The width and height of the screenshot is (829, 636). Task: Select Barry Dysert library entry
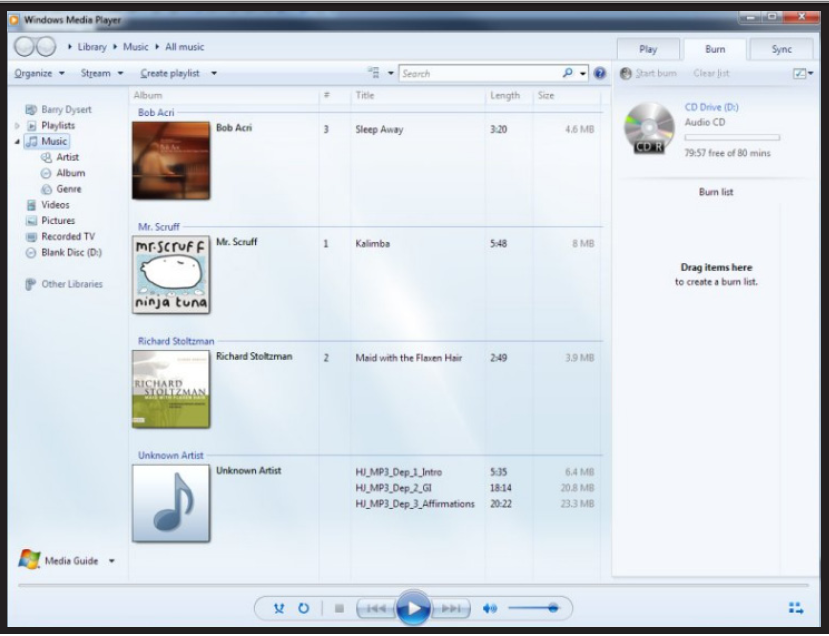point(66,109)
